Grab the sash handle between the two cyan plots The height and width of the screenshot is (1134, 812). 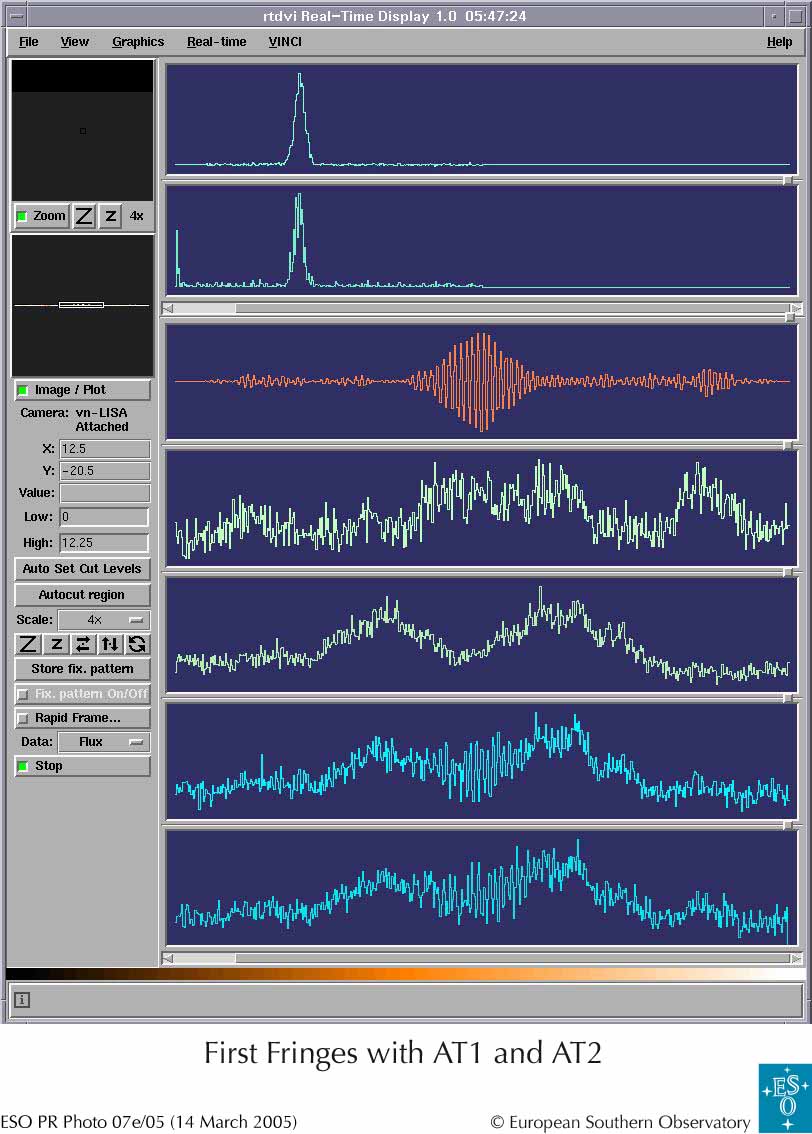click(790, 824)
